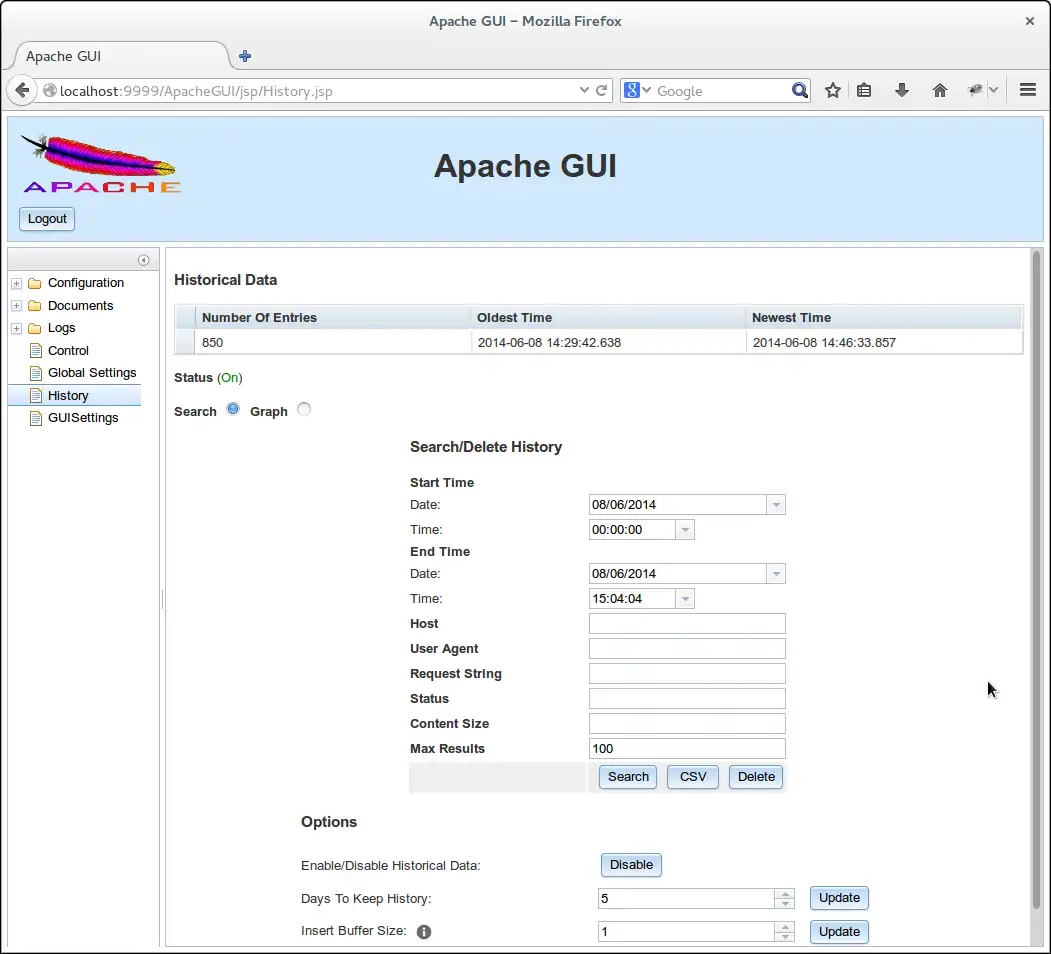The width and height of the screenshot is (1051, 954).
Task: Click the globe site identity icon
Action: pos(50,91)
